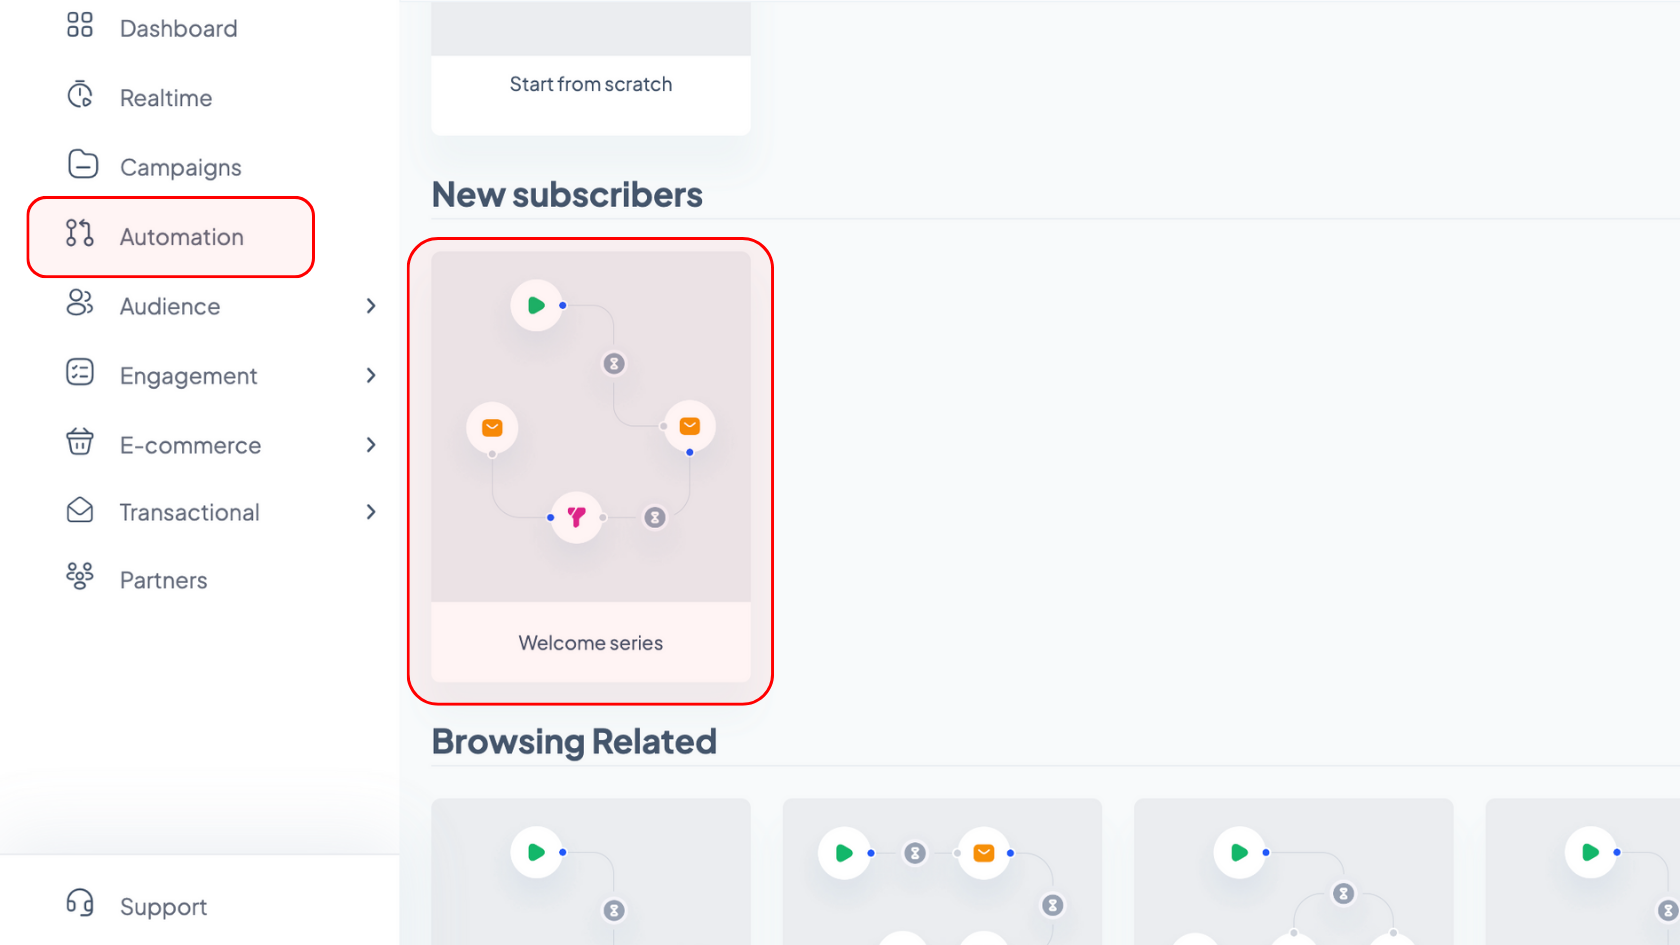Click the Transactional envelope icon
Screen dimensions: 1680x945
[x=80, y=510]
